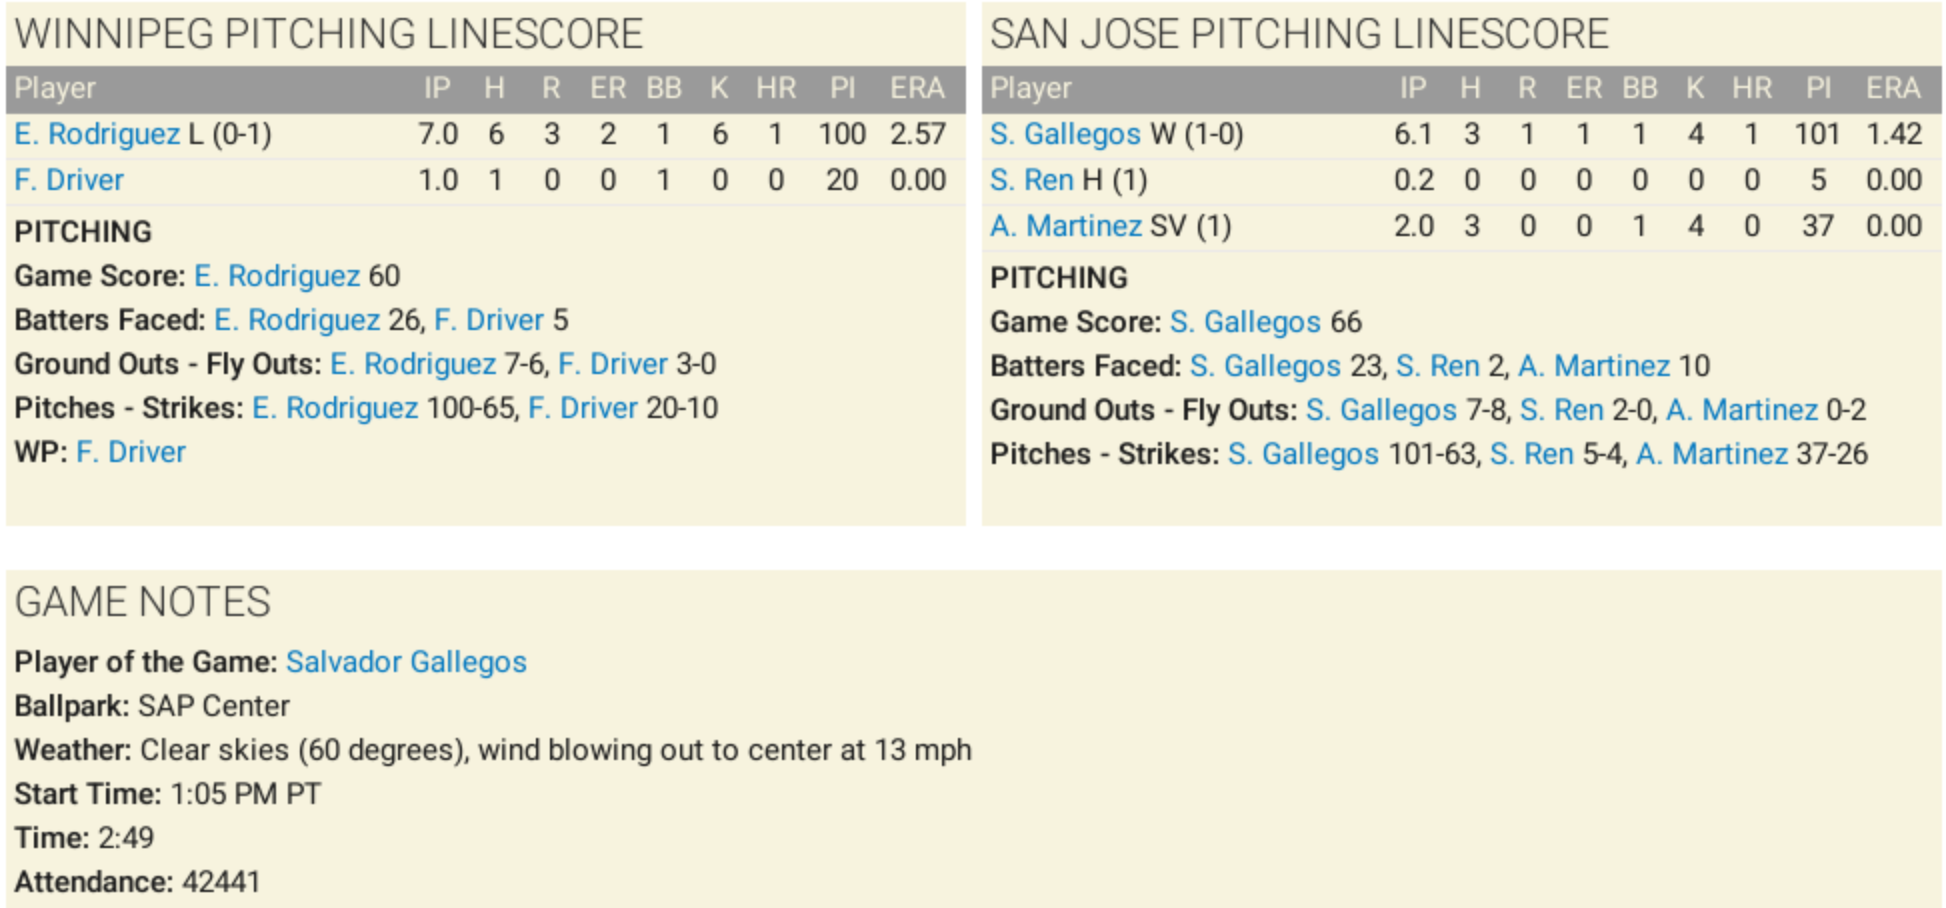Select S. Ren in San Jose Batters Faced line
The width and height of the screenshot is (1946, 908).
1437,366
